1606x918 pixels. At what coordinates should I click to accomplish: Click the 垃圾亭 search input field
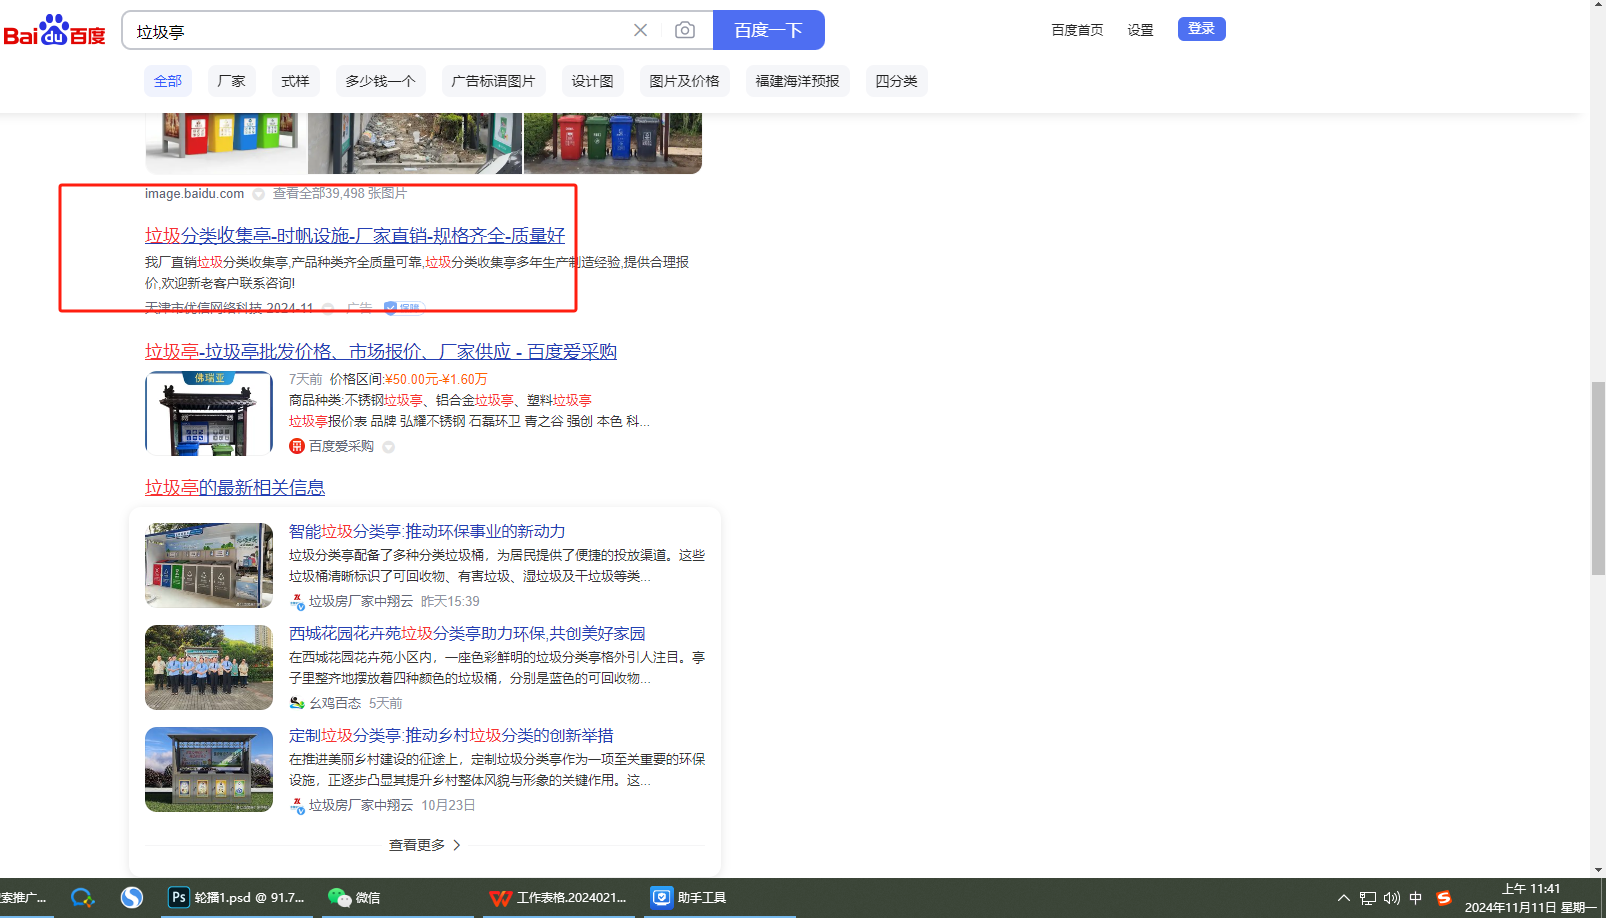tap(380, 31)
